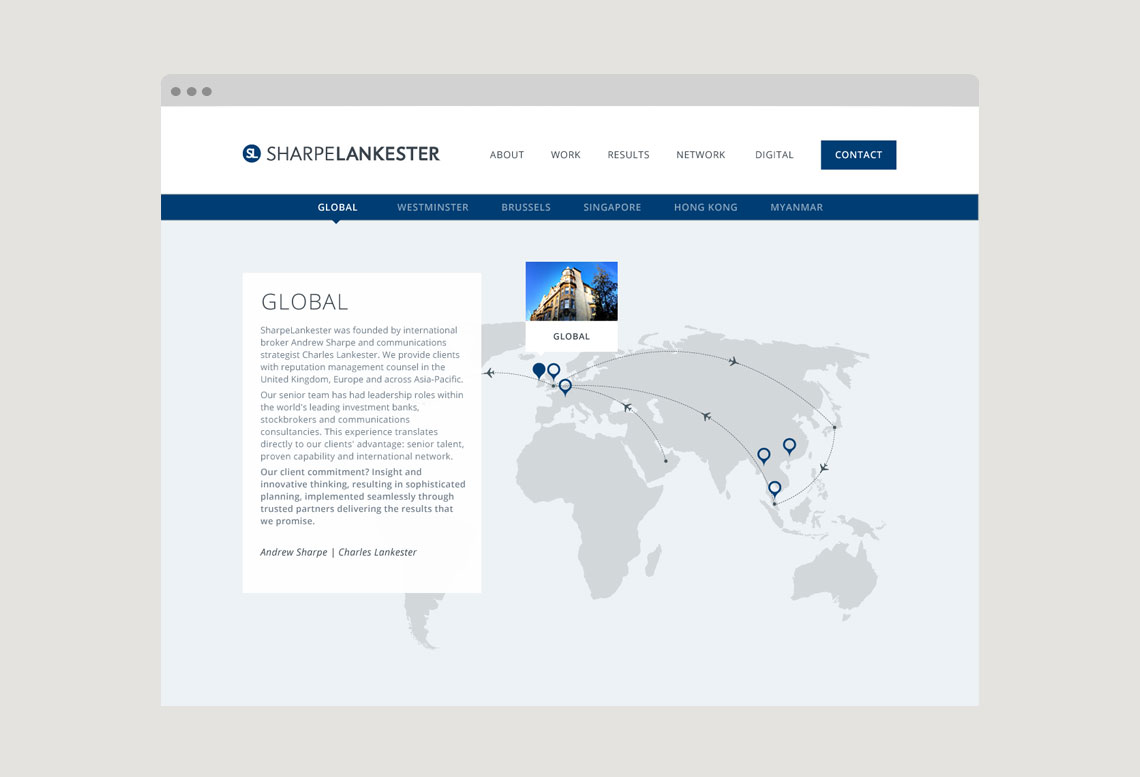The height and width of the screenshot is (777, 1140).
Task: Click the airplane icon near the Philippines
Action: tap(823, 468)
